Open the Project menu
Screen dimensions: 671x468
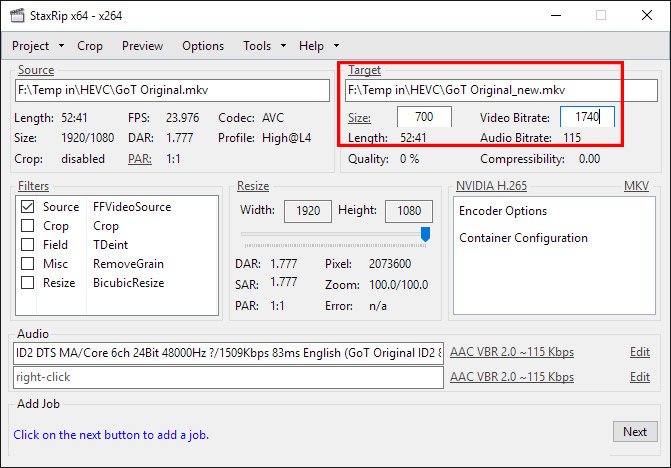coord(30,46)
